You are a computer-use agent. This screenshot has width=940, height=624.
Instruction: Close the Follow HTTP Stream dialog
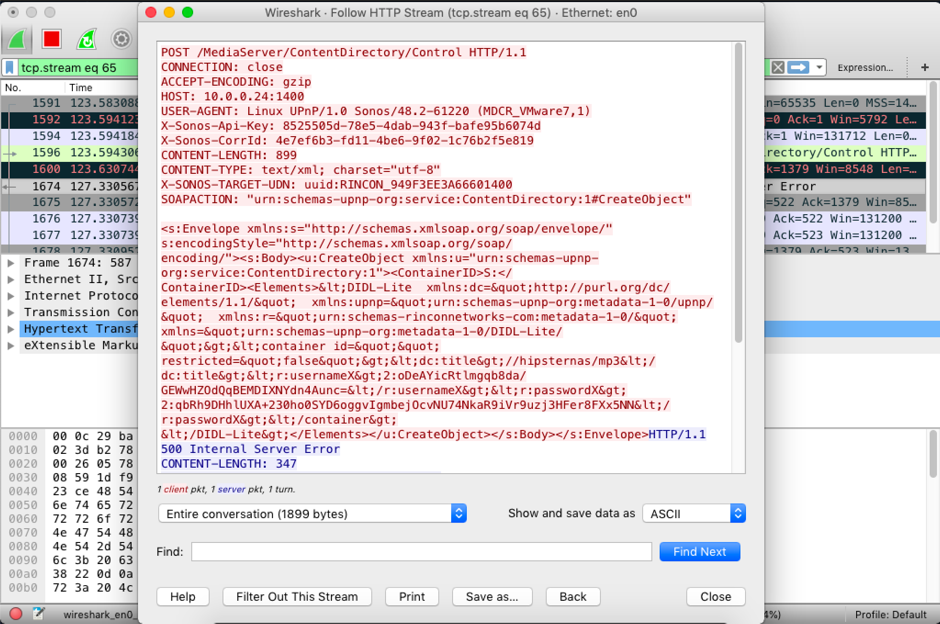(716, 596)
